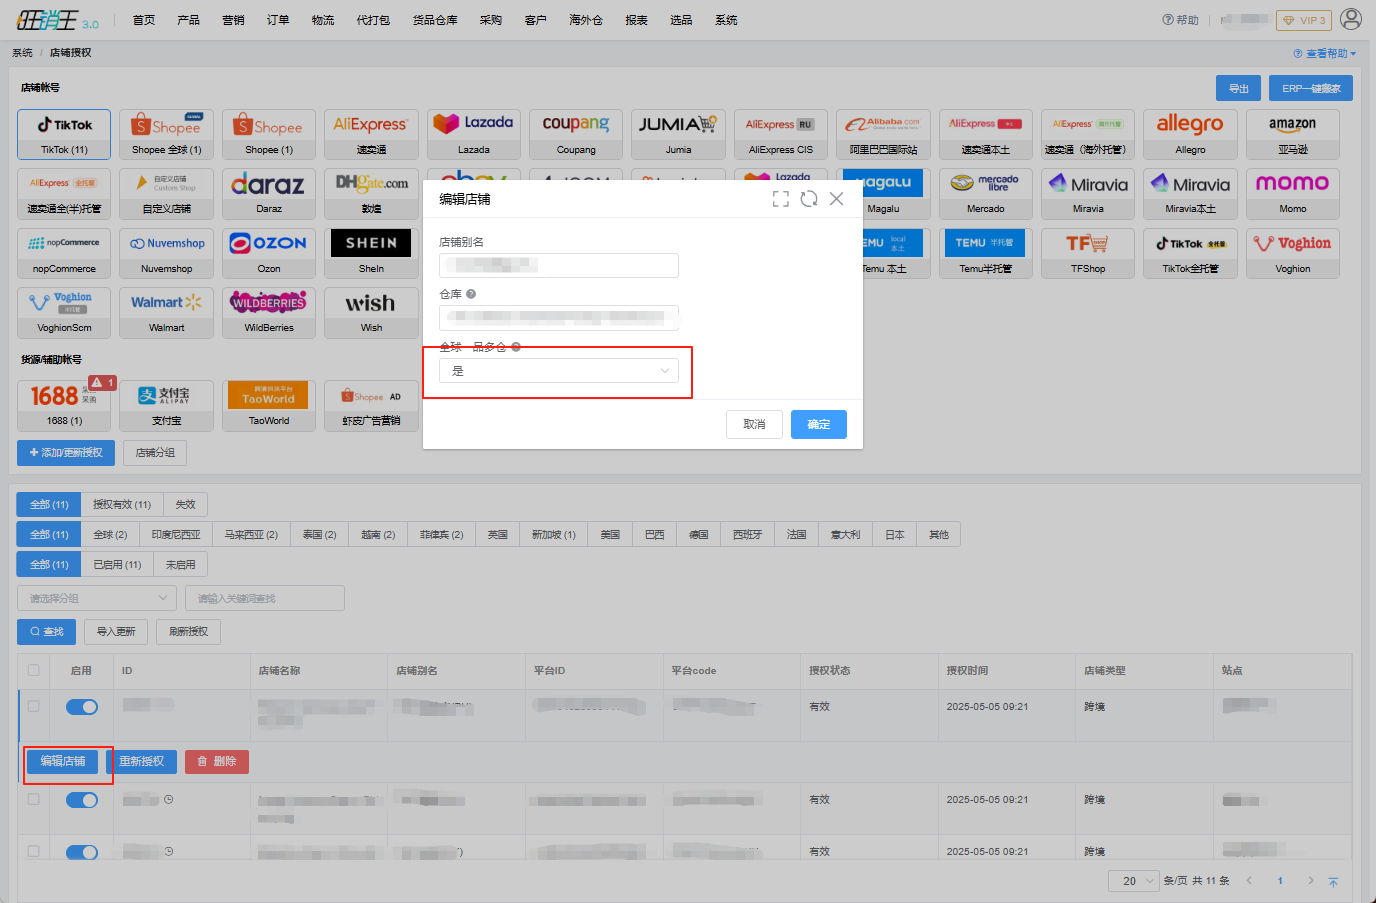The height and width of the screenshot is (903, 1376).
Task: Click 添加/更新授权 button
Action: click(66, 453)
